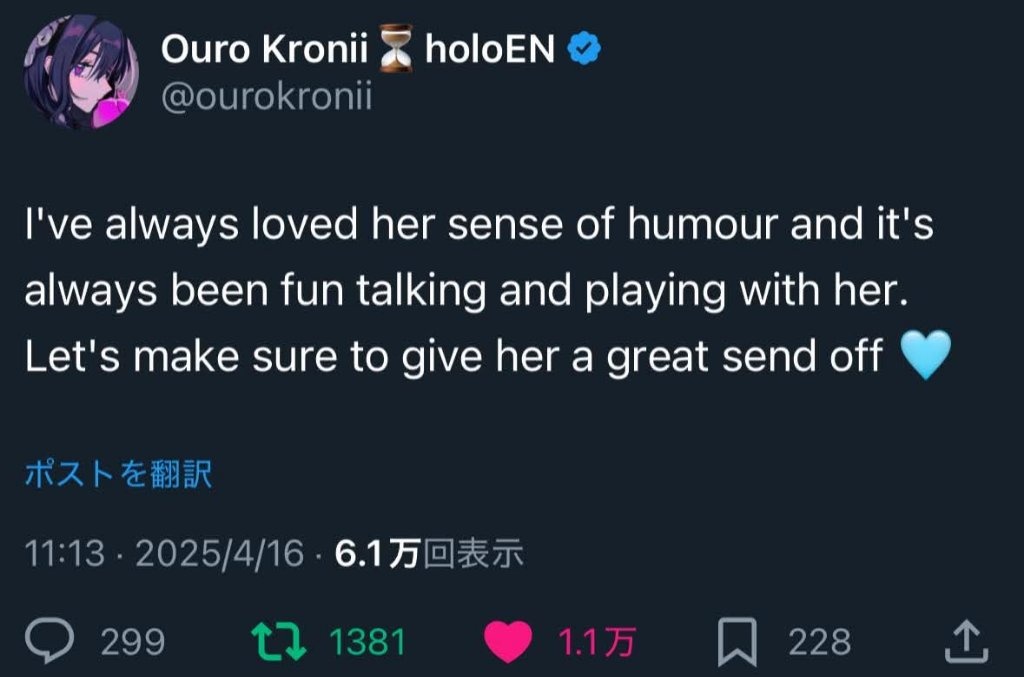Bookmark the post with the bookmark icon
The width and height of the screenshot is (1024, 677).
[x=737, y=642]
